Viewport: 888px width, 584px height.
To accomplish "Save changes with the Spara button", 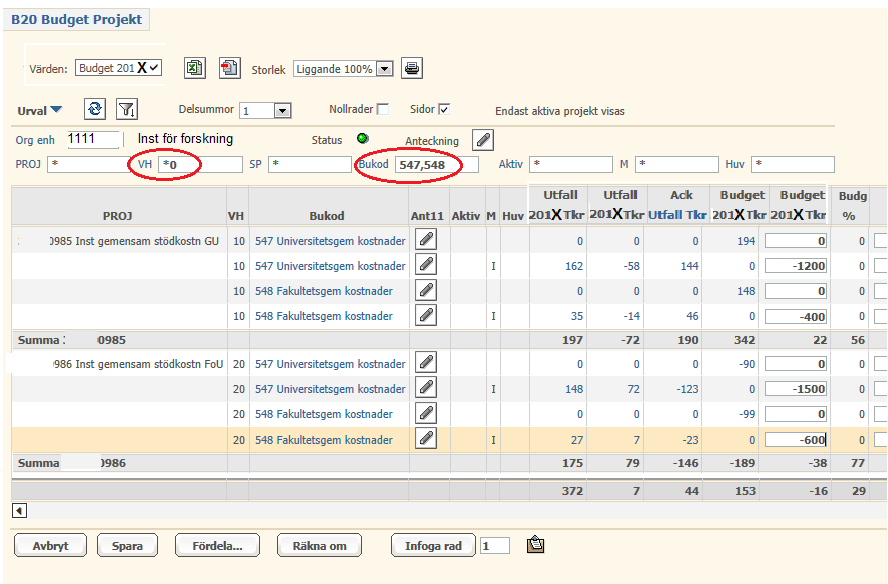I will [x=127, y=545].
